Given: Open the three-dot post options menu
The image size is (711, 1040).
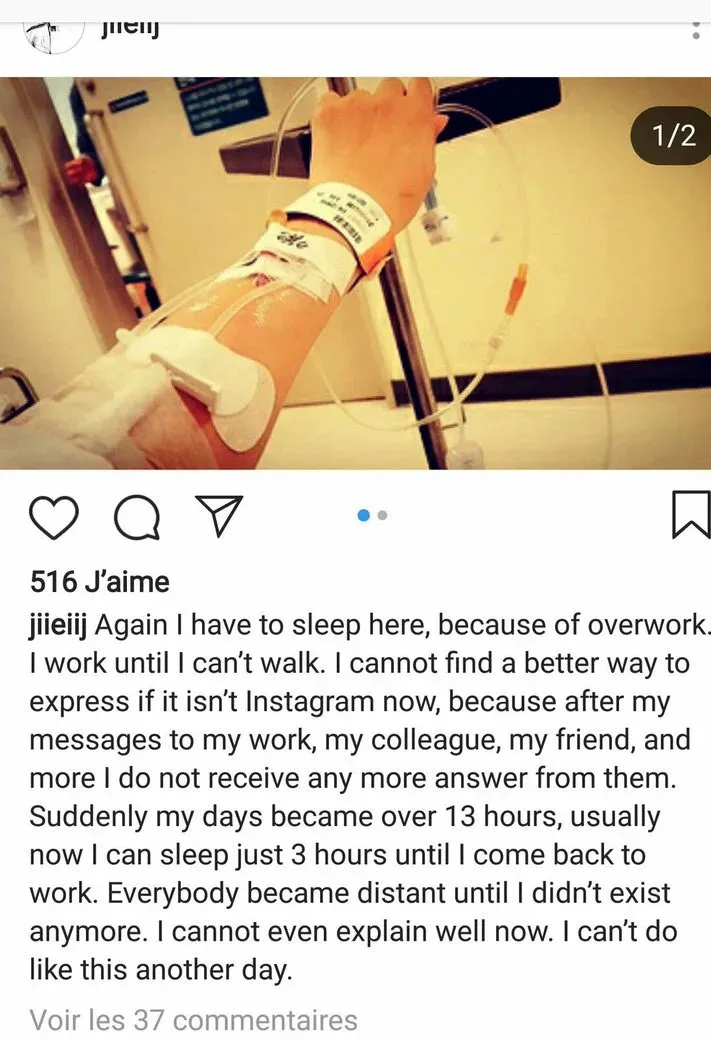Looking at the screenshot, I should (x=696, y=30).
